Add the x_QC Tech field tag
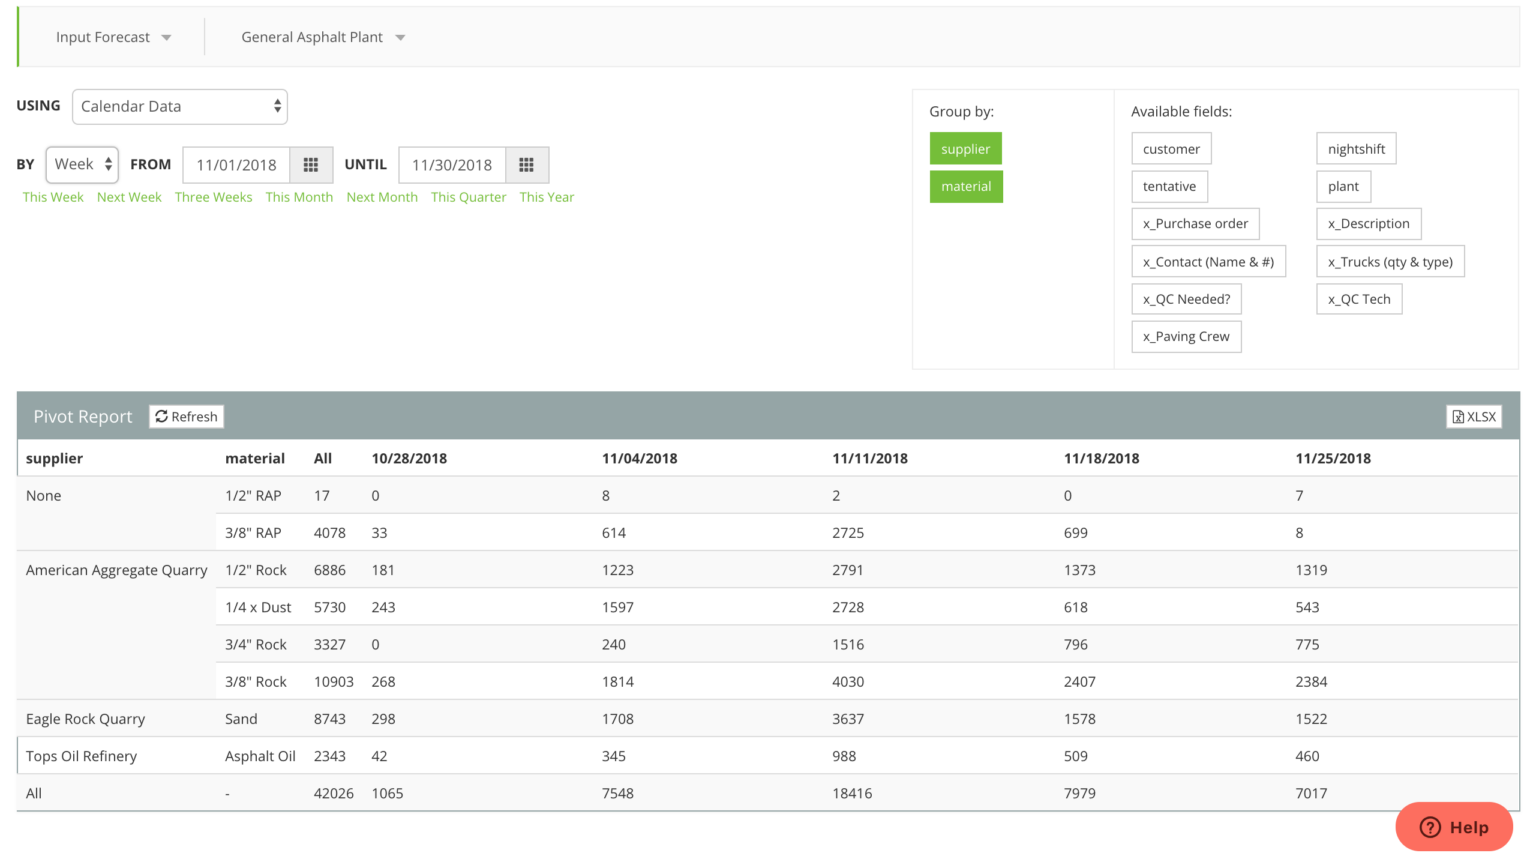Screen dimensions: 1536x856 click(1359, 299)
